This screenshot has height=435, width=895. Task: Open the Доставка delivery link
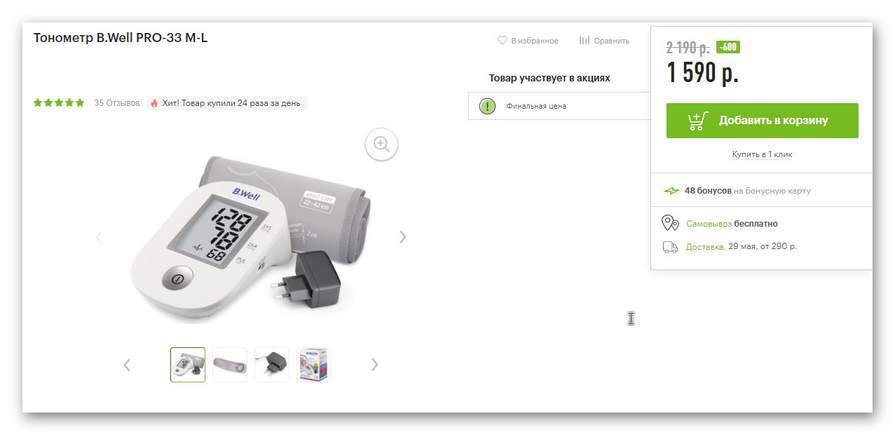click(x=705, y=247)
